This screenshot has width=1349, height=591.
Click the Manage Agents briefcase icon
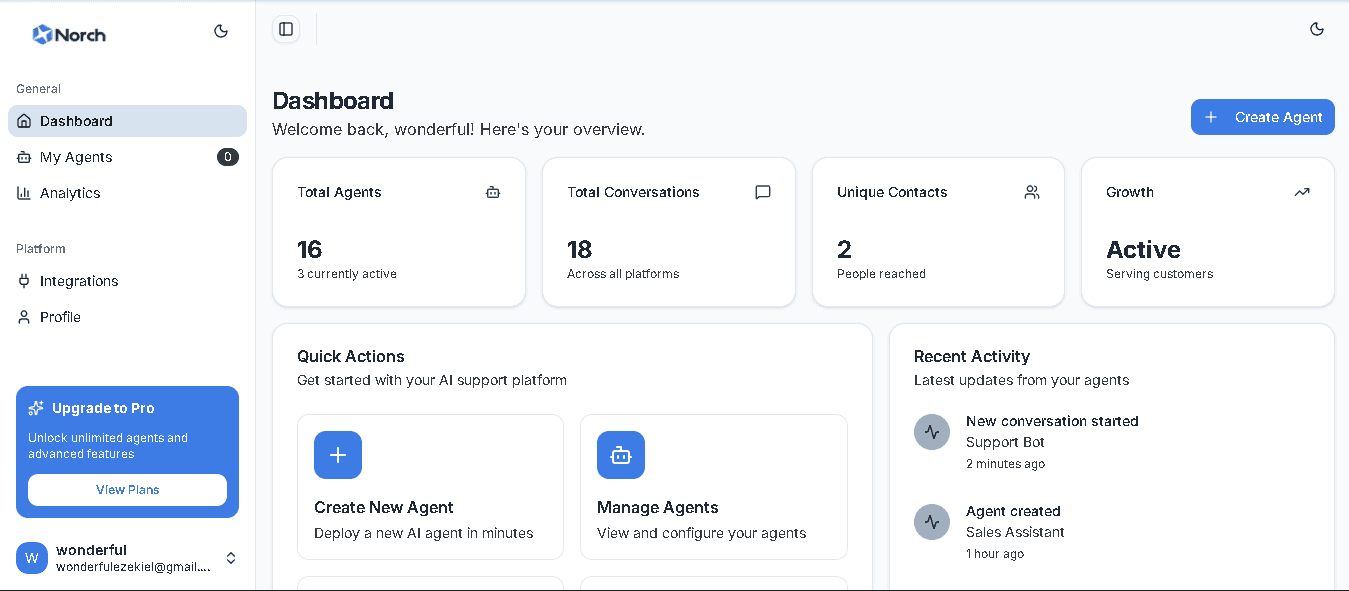tap(621, 455)
